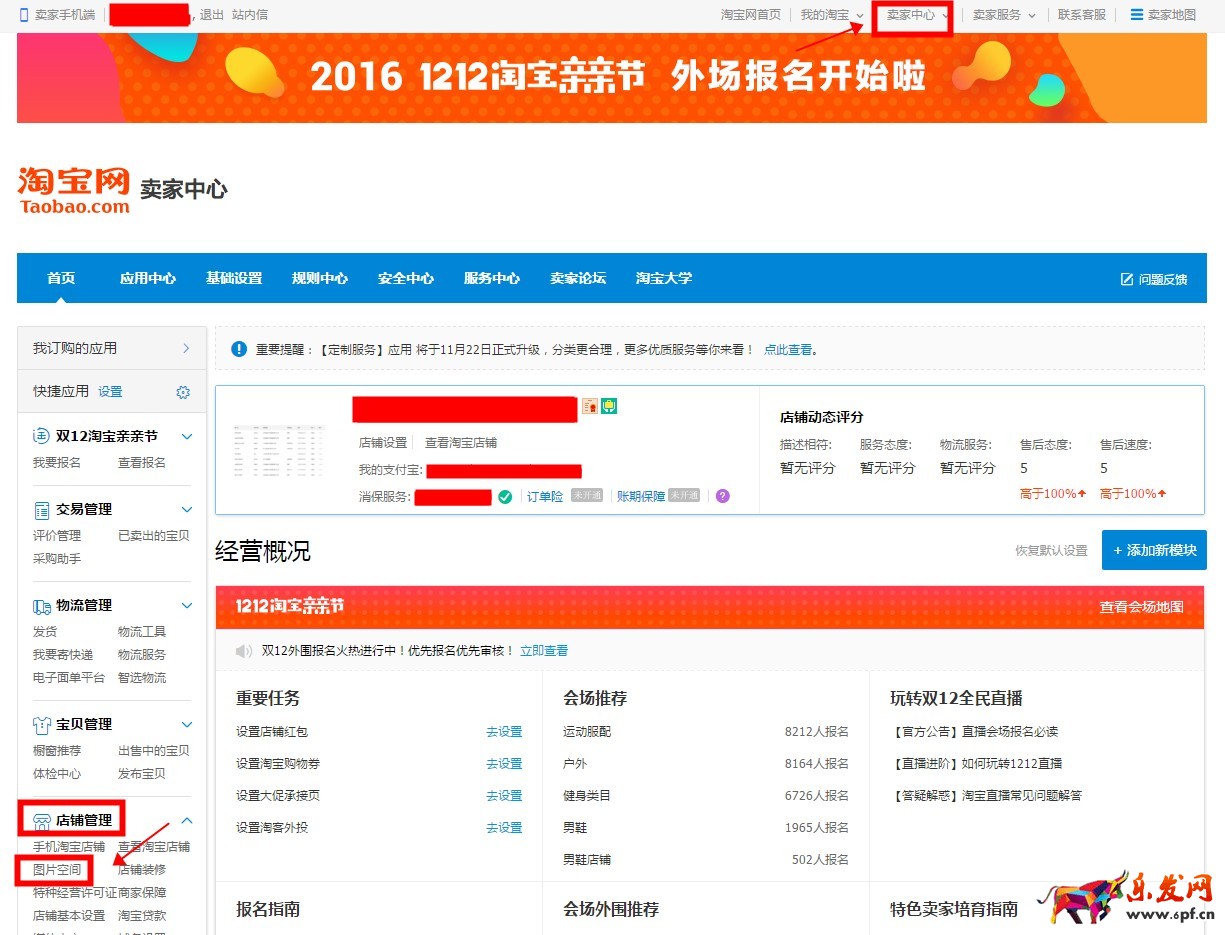1225x935 pixels.
Task: Click 去设置 for 设置大促承接页
Action: click(504, 796)
